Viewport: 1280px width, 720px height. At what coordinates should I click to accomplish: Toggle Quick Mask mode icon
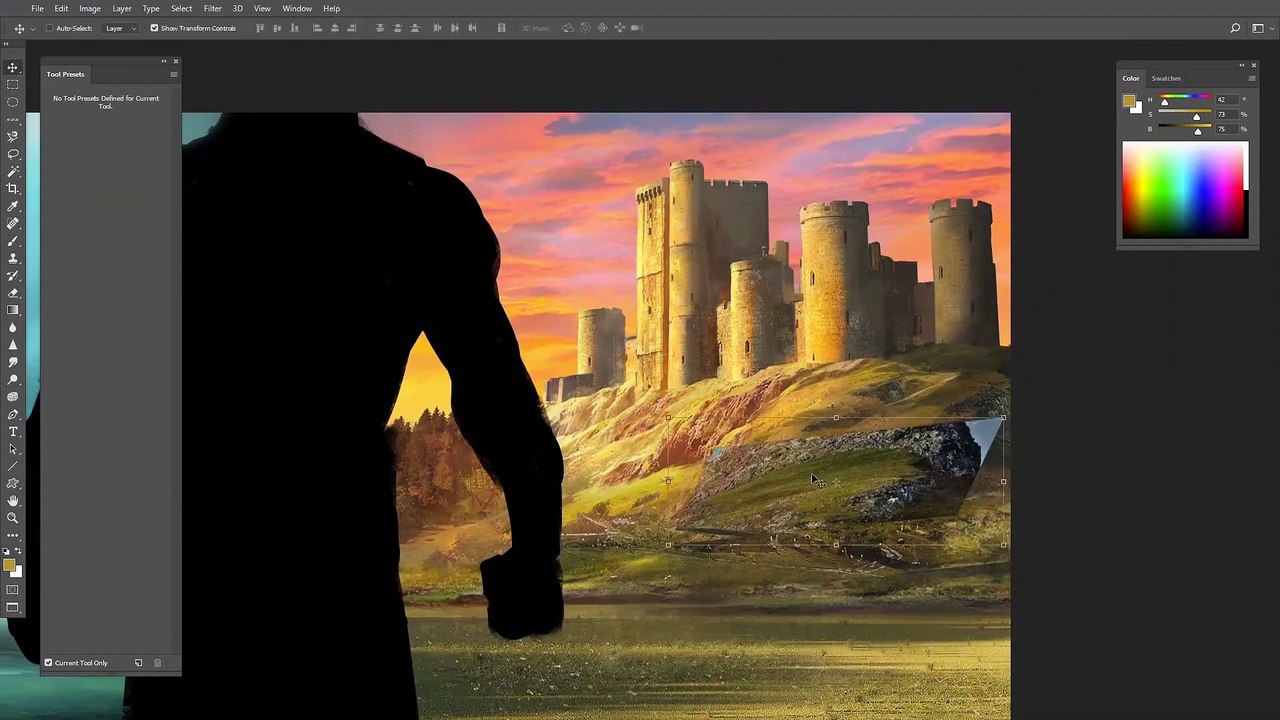pos(13,590)
